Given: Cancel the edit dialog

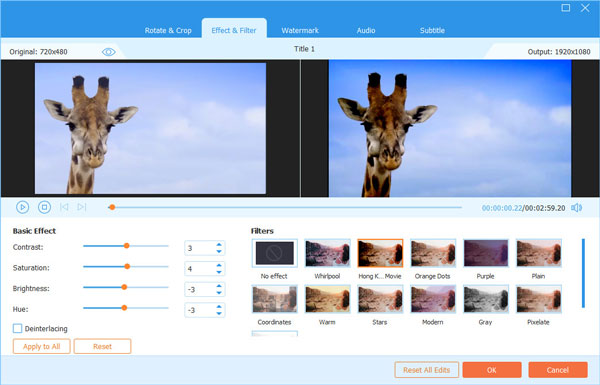Looking at the screenshot, I should tap(558, 370).
